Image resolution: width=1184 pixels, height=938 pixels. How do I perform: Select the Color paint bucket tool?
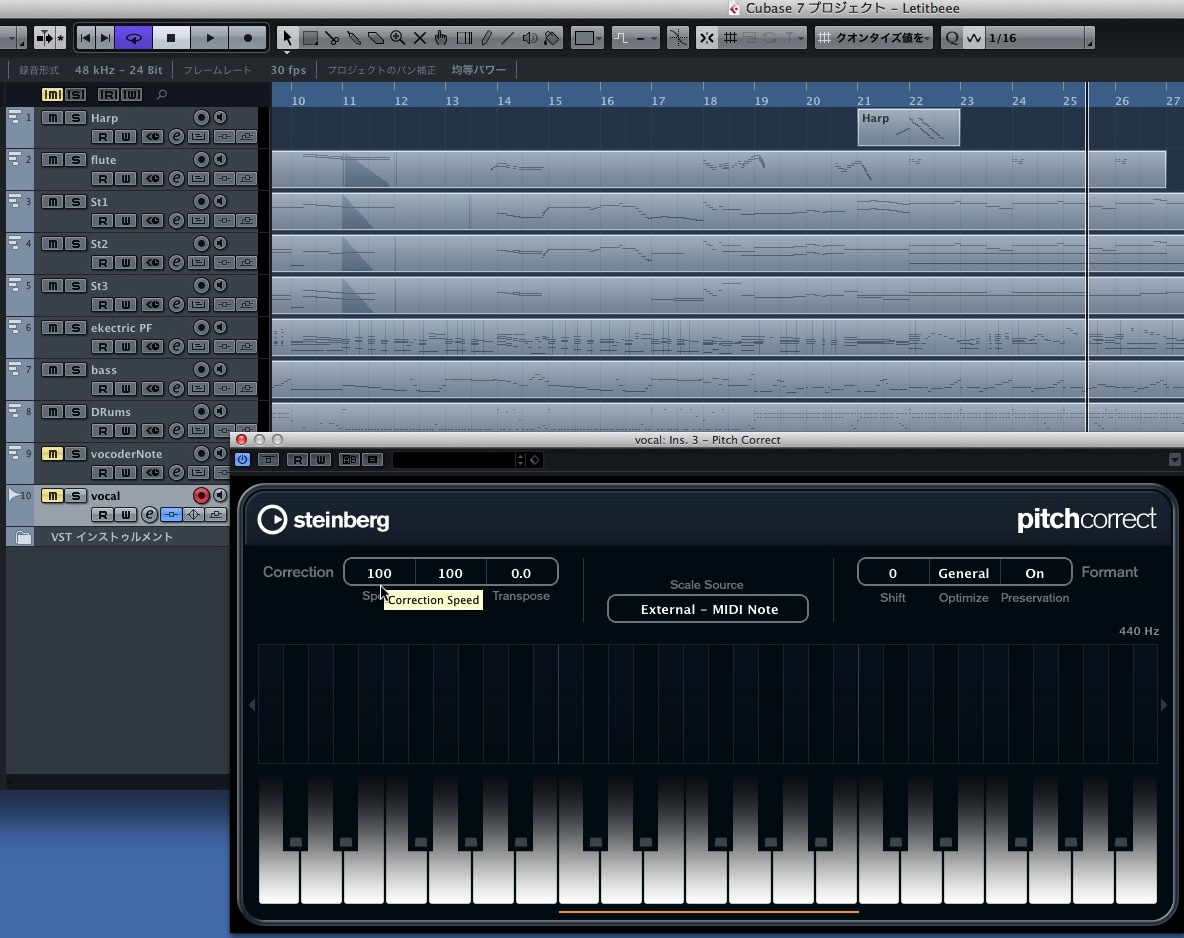[552, 38]
